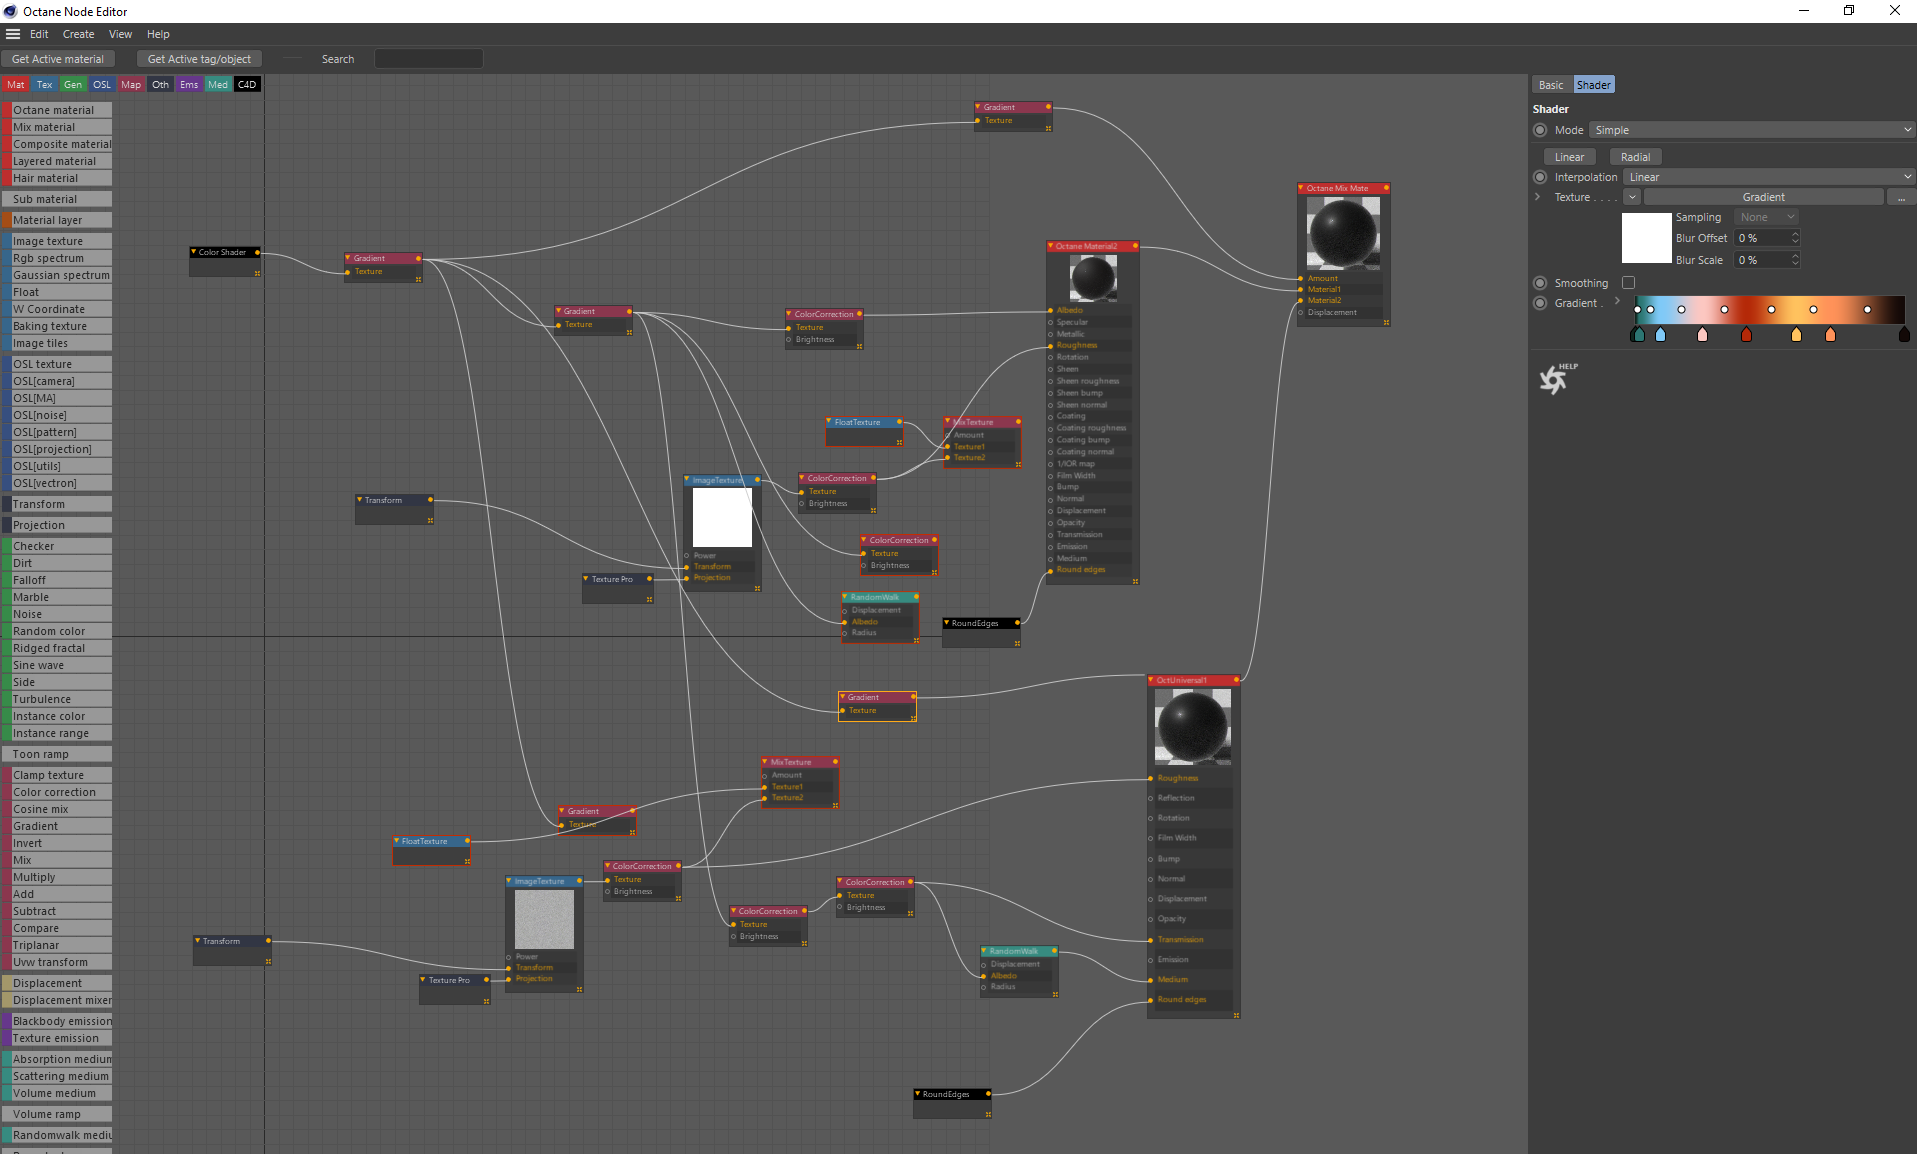Open the Mode dropdown showing Simple

pos(1752,130)
